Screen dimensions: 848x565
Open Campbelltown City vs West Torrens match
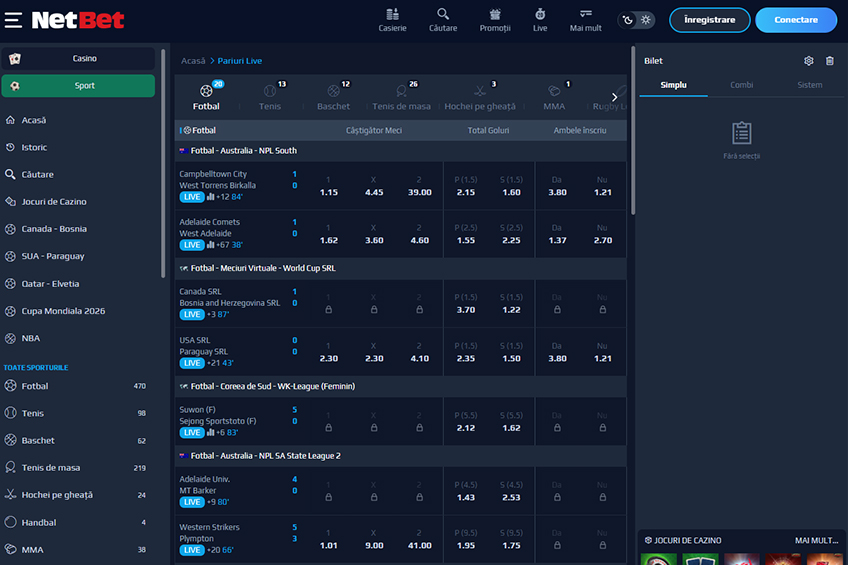click(x=217, y=180)
